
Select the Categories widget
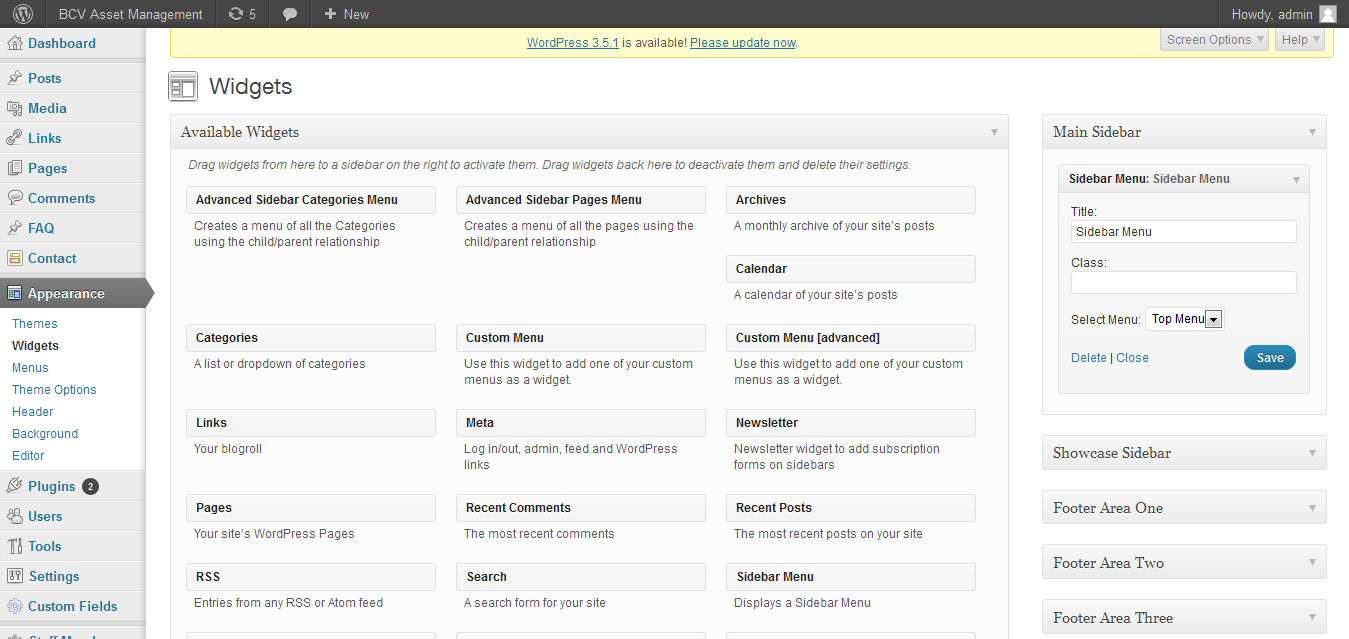[311, 338]
